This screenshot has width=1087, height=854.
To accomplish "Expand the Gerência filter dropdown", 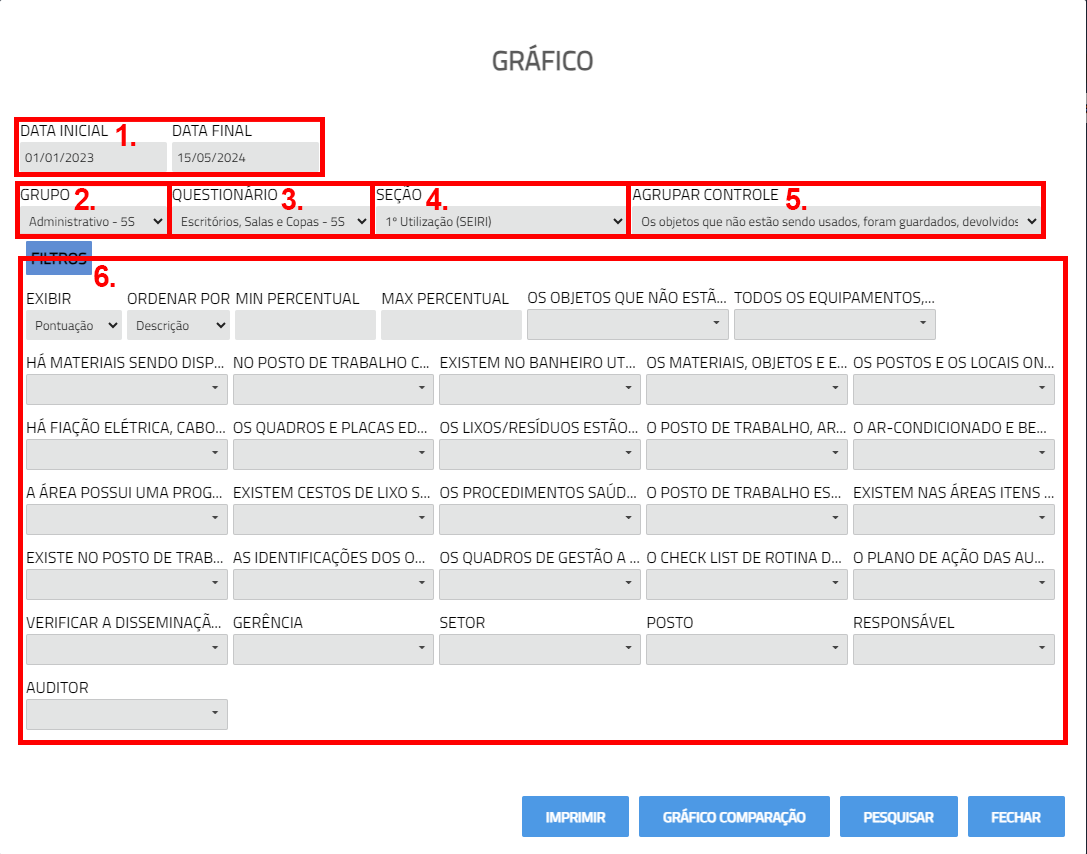I will click(x=333, y=649).
